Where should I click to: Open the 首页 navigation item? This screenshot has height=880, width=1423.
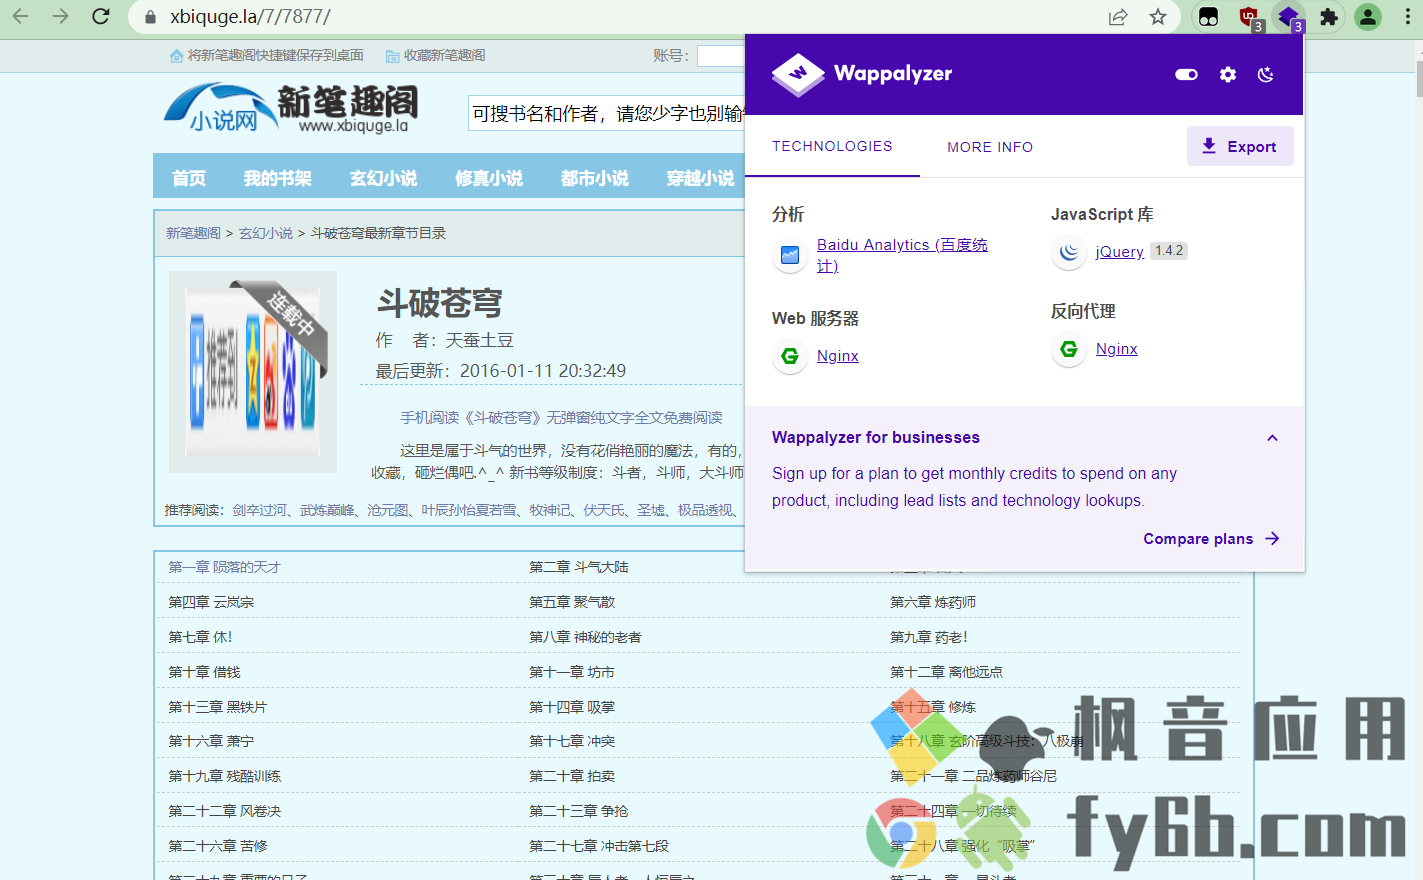[189, 178]
